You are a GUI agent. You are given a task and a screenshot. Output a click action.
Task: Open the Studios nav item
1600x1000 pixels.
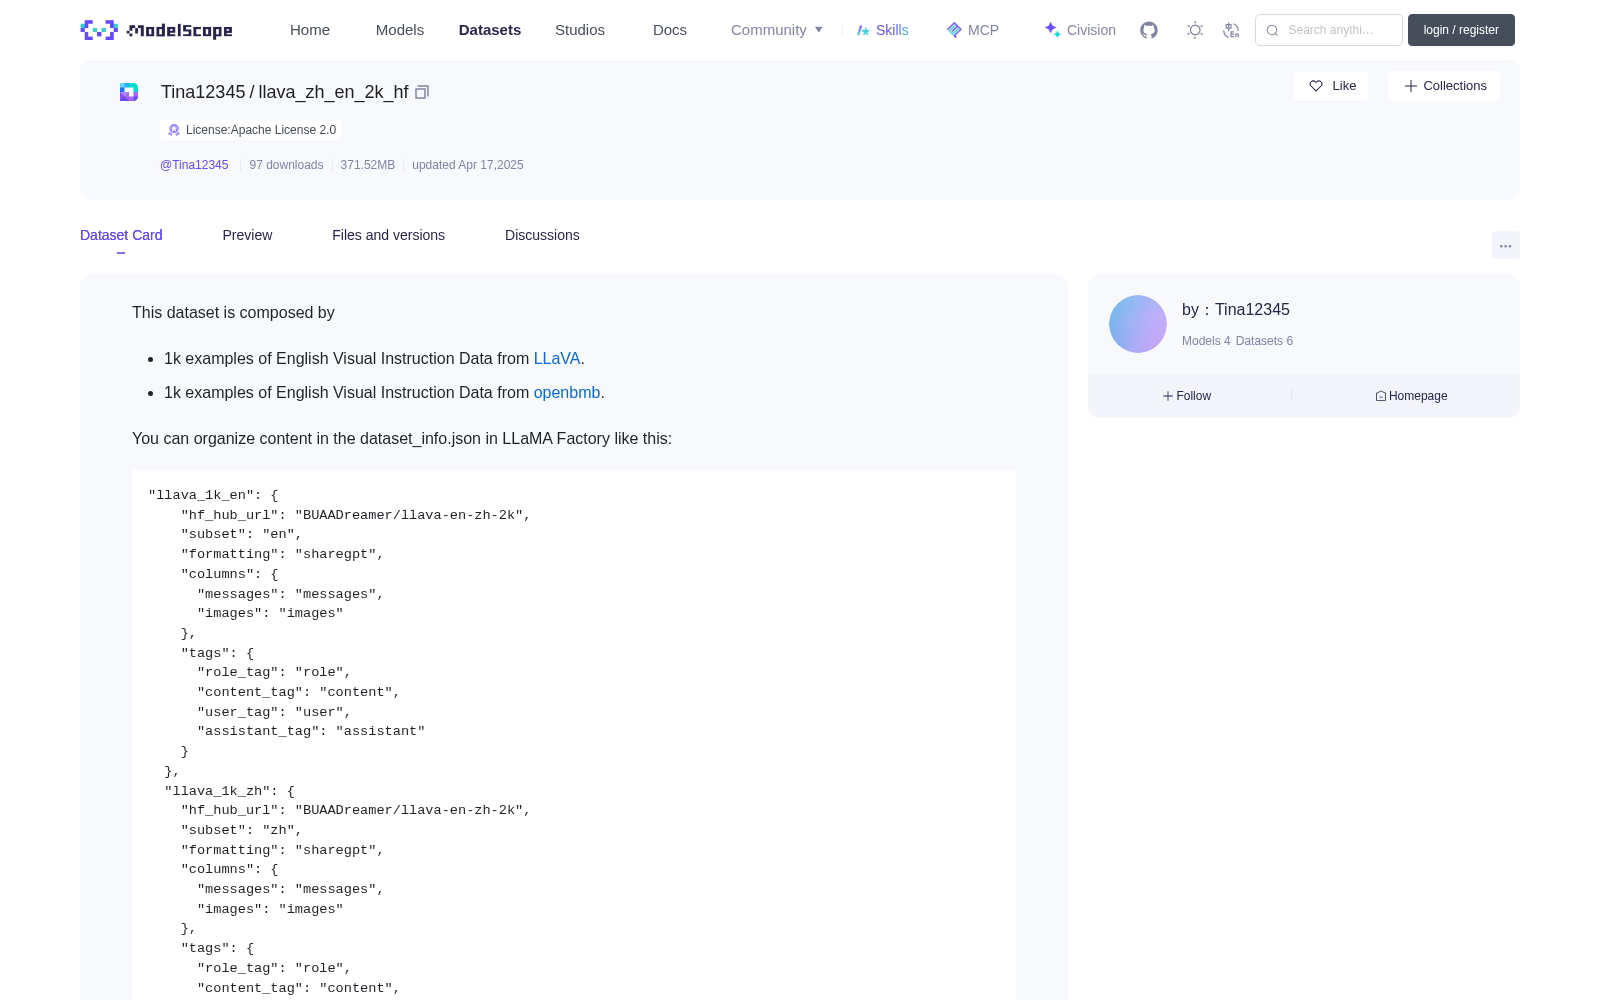(x=580, y=30)
